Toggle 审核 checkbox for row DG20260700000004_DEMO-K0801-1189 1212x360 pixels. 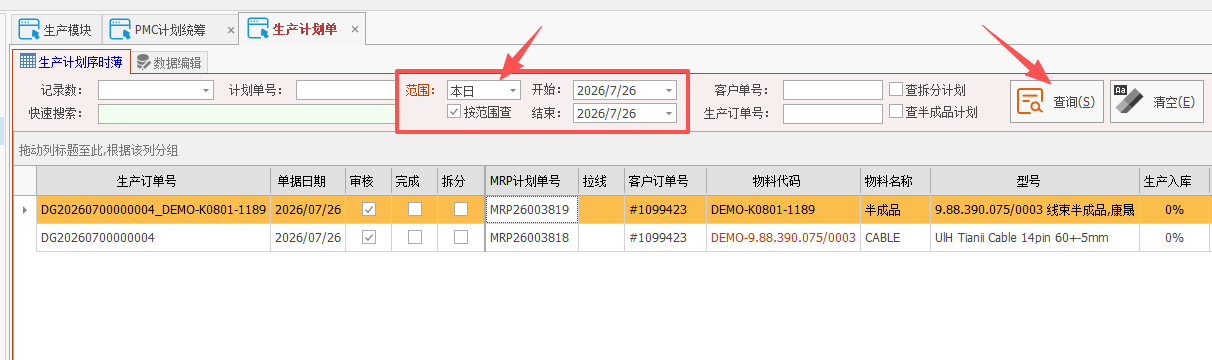[x=368, y=210]
